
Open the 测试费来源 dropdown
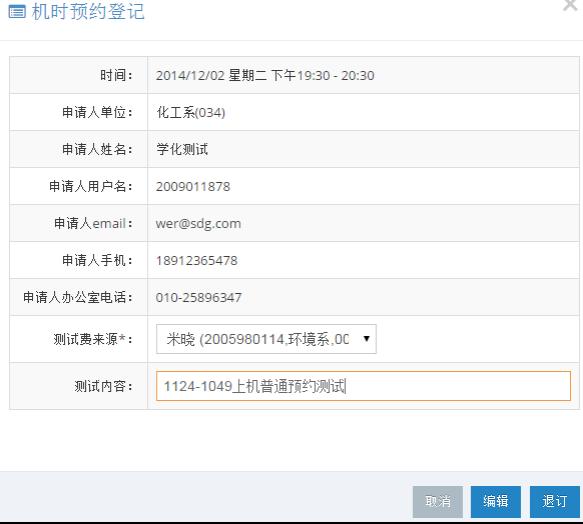pos(266,339)
